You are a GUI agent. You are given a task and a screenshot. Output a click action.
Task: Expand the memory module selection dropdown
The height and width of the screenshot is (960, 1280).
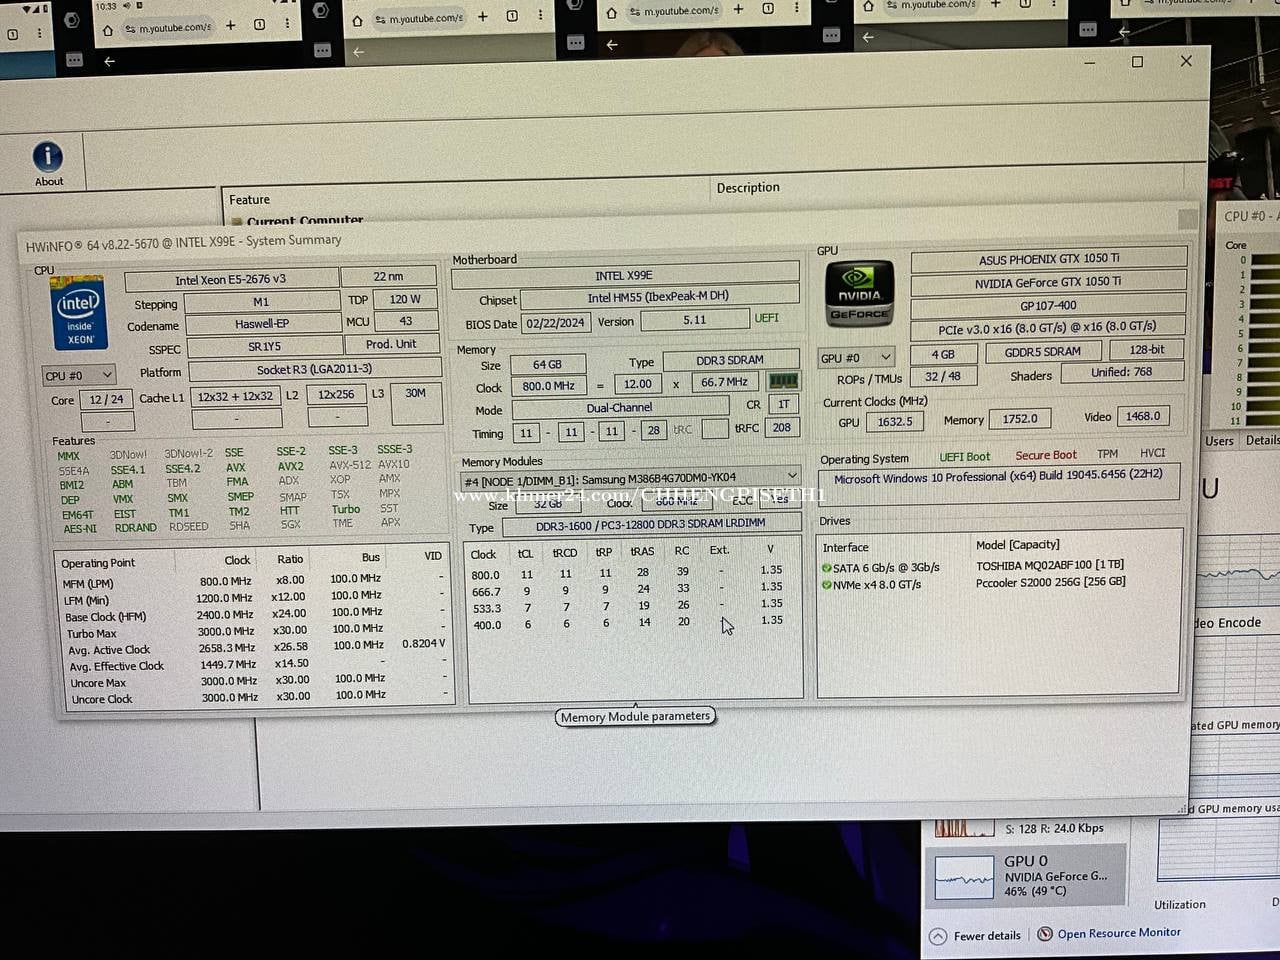(792, 476)
